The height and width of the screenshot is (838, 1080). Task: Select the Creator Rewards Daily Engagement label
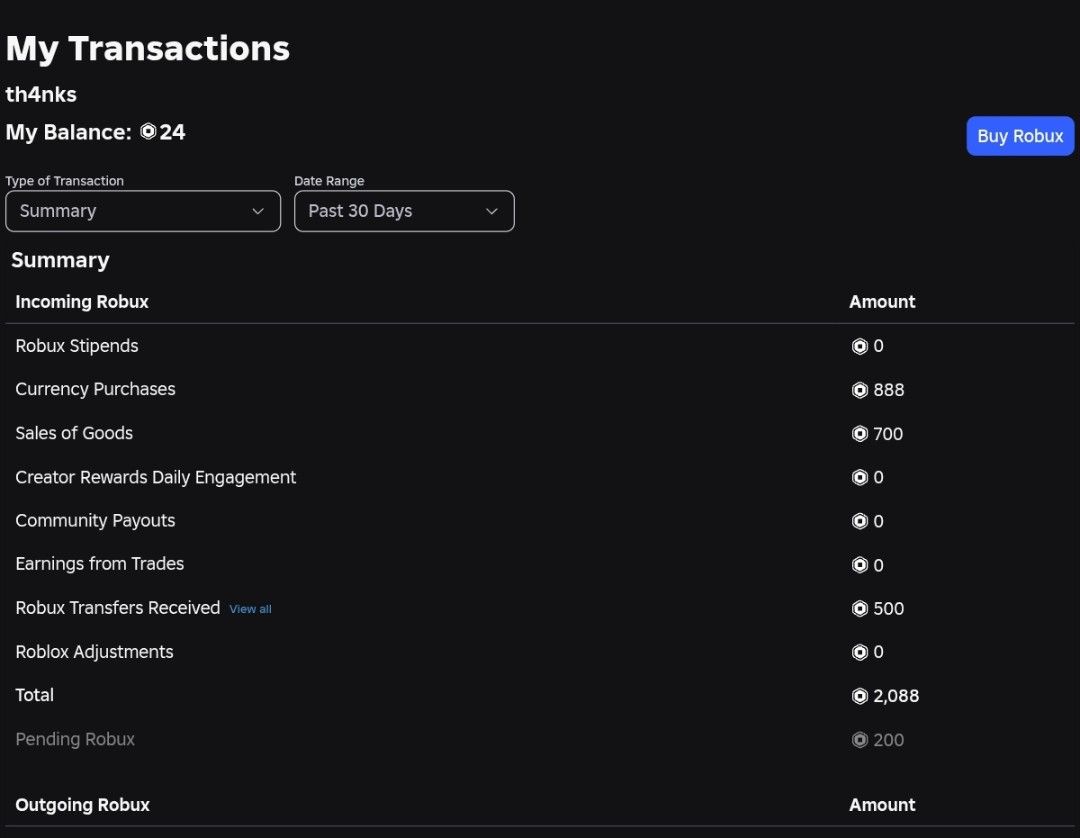click(x=156, y=477)
